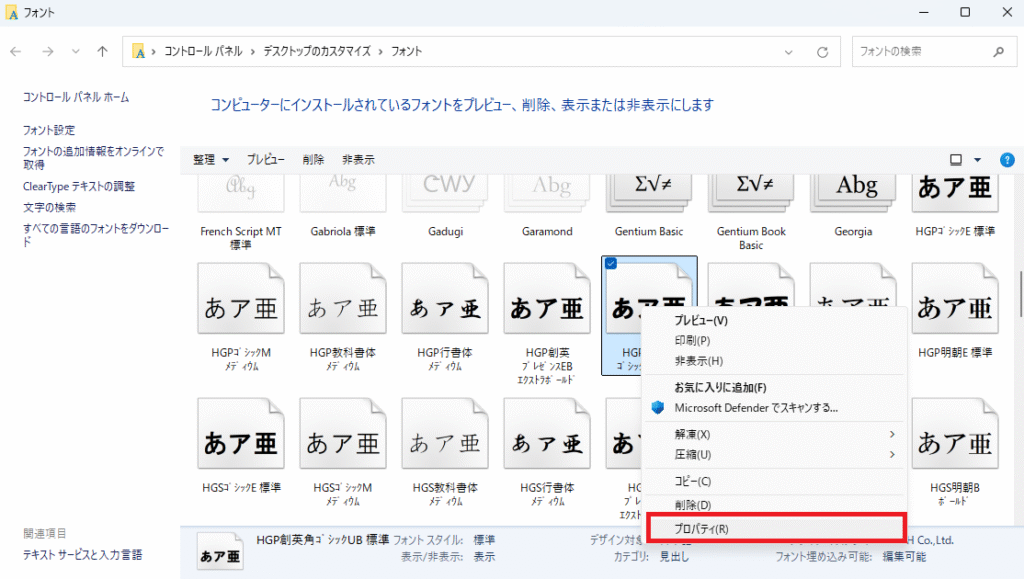The image size is (1024, 579).
Task: Select the HGS教科書体 font thumbnail
Action: (443, 438)
